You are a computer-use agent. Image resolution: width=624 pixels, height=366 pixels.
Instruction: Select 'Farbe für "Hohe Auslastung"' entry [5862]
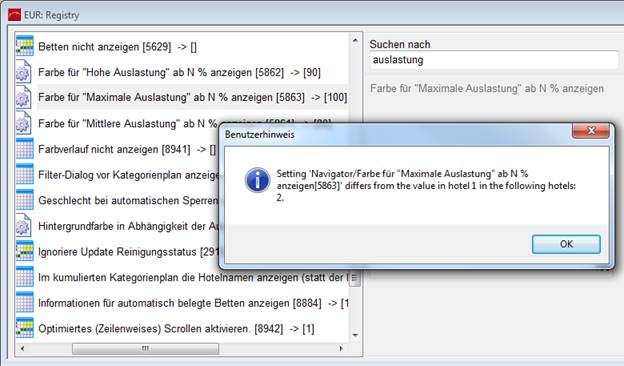[x=179, y=72]
